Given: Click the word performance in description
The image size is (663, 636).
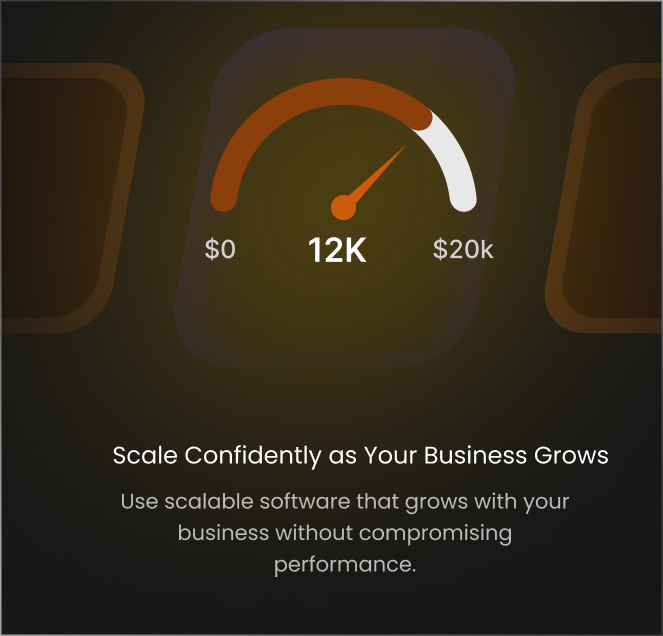Looking at the screenshot, I should [345, 565].
